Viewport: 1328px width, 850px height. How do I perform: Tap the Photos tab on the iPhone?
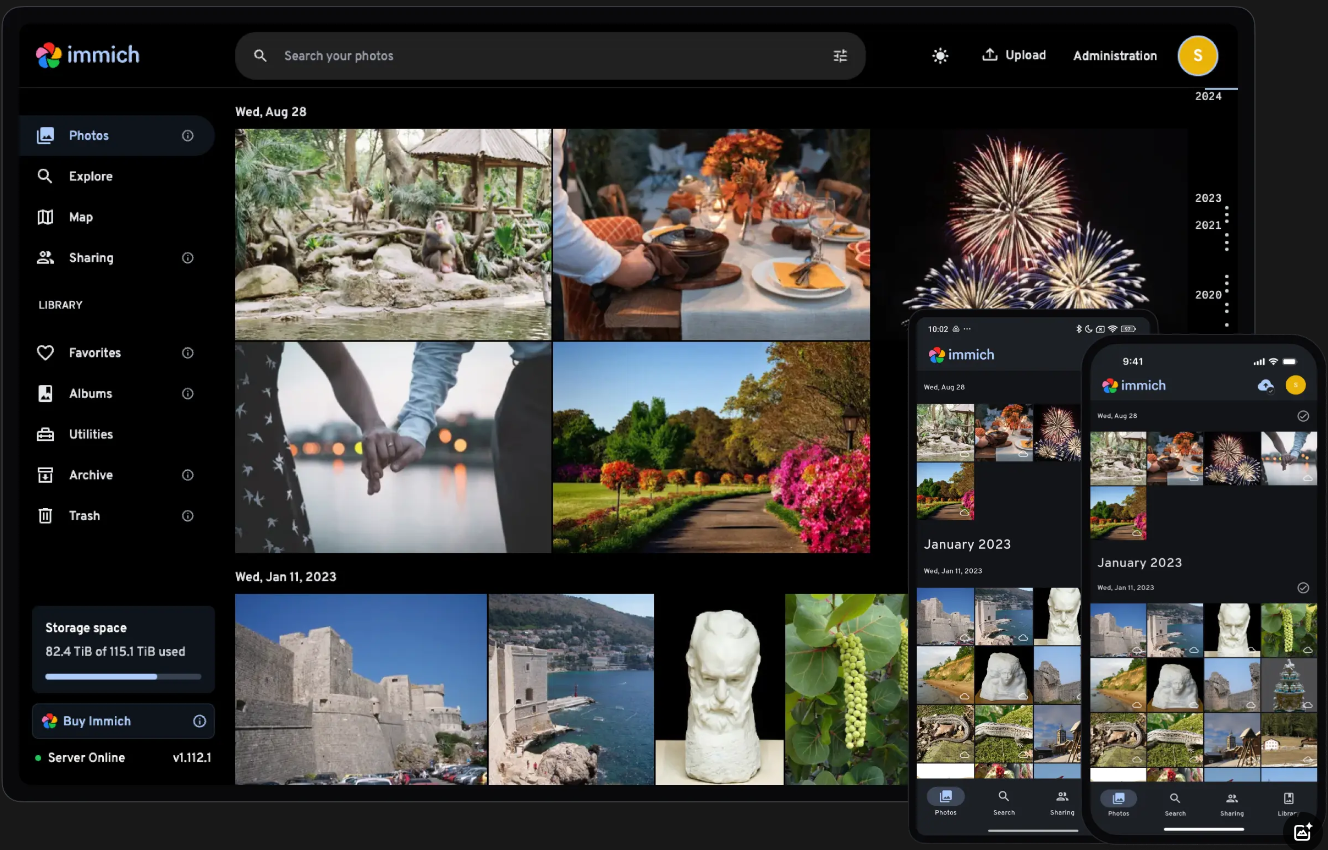click(x=1118, y=803)
